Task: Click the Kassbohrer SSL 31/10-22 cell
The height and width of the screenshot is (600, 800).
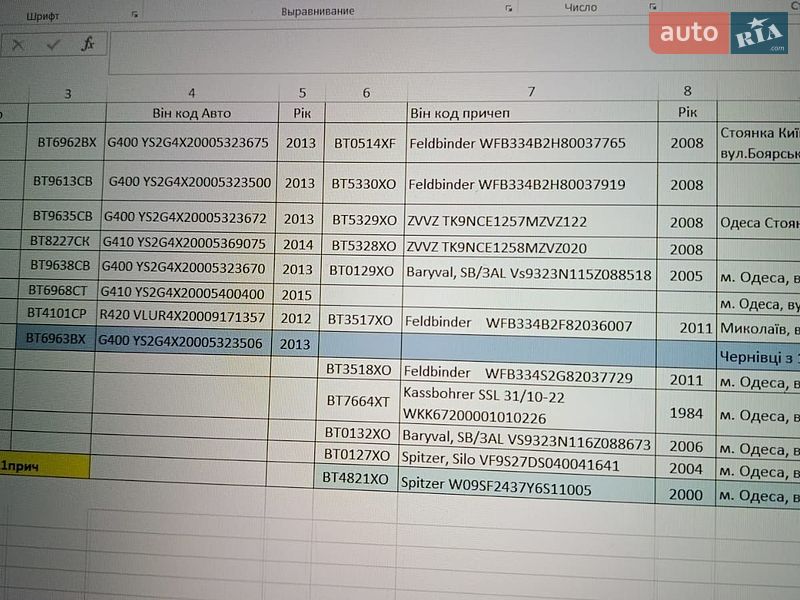Action: click(x=528, y=406)
